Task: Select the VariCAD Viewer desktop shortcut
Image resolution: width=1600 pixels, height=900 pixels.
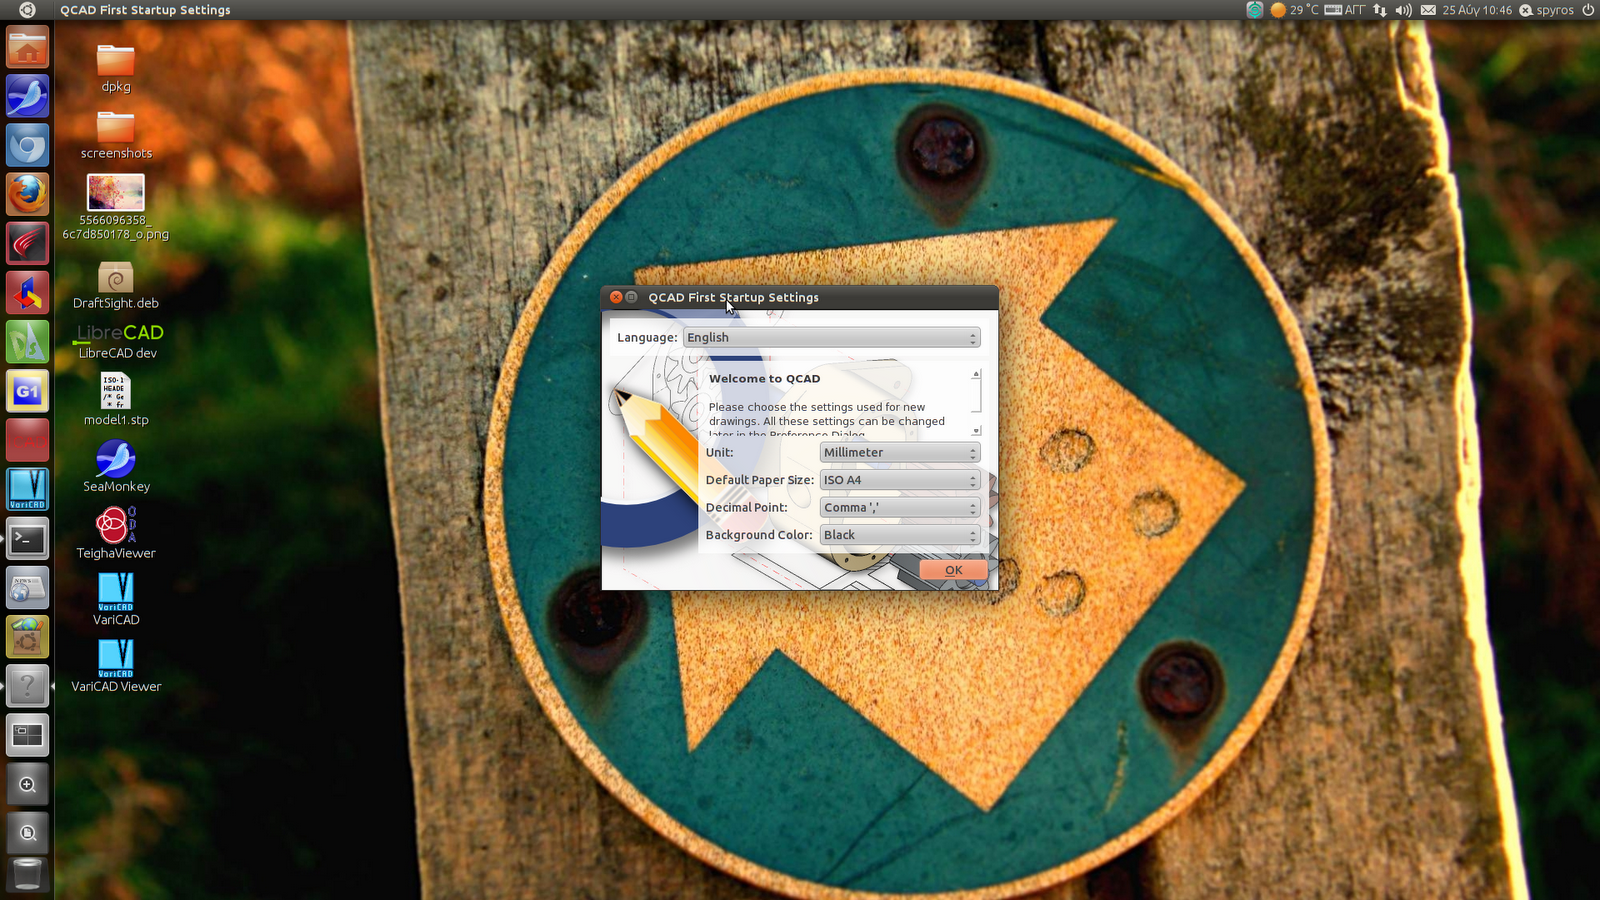Action: [x=116, y=667]
